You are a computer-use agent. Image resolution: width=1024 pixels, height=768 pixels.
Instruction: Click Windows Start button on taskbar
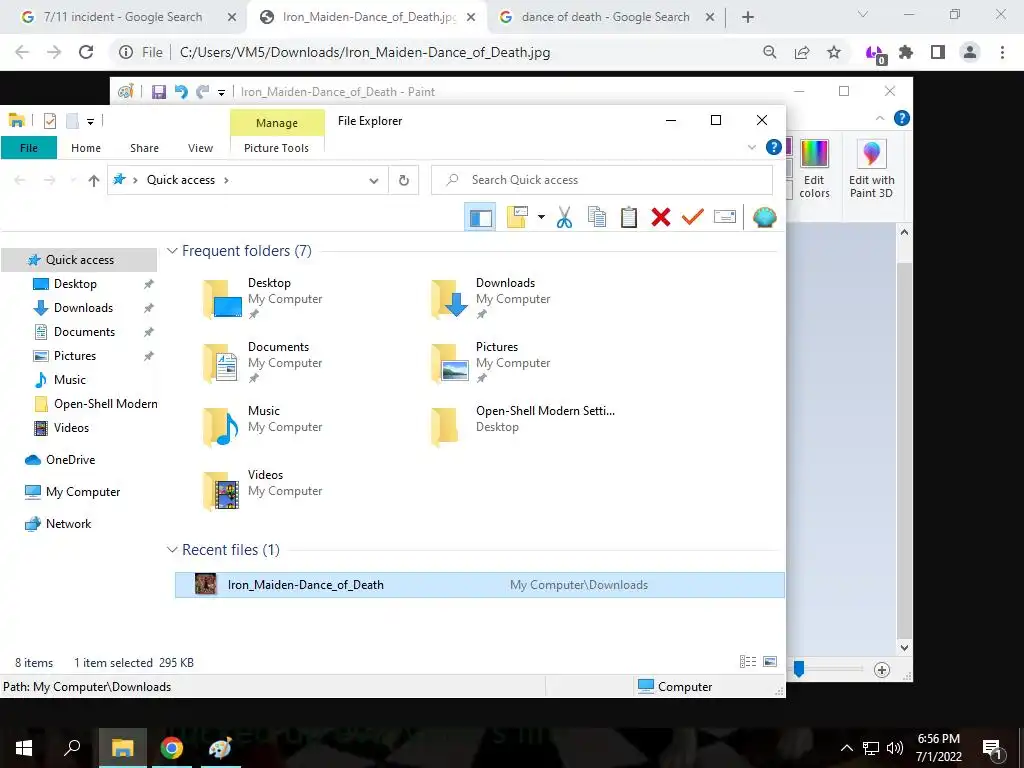pos(24,748)
